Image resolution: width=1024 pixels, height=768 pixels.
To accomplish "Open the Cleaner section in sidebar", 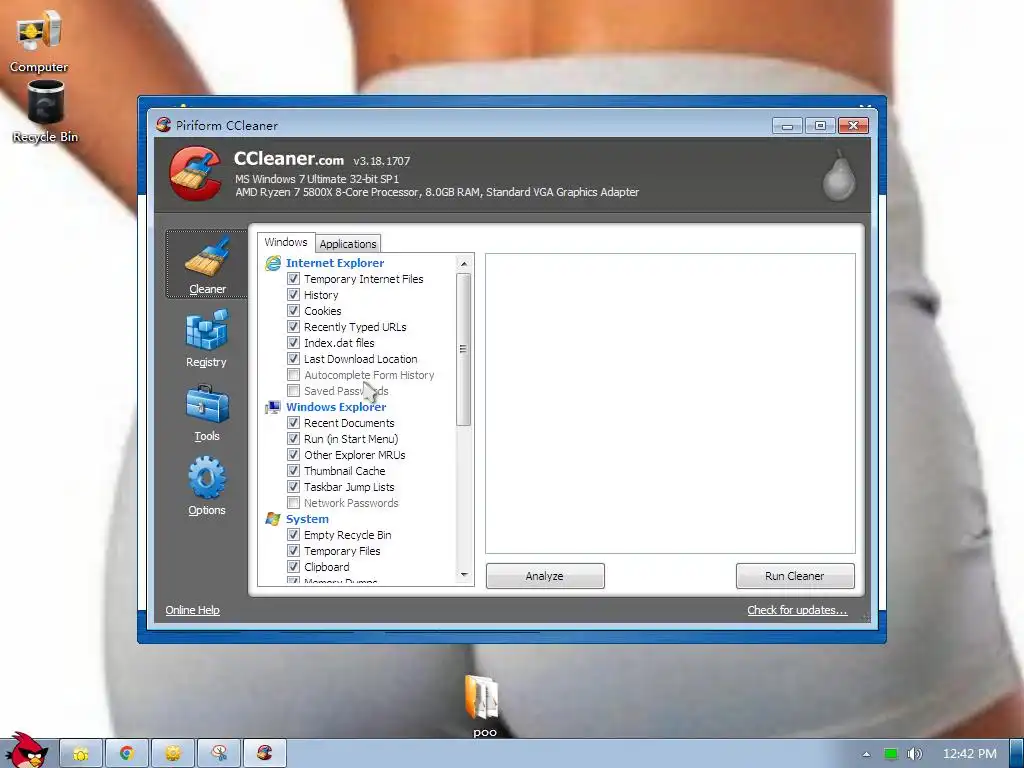I will [207, 264].
